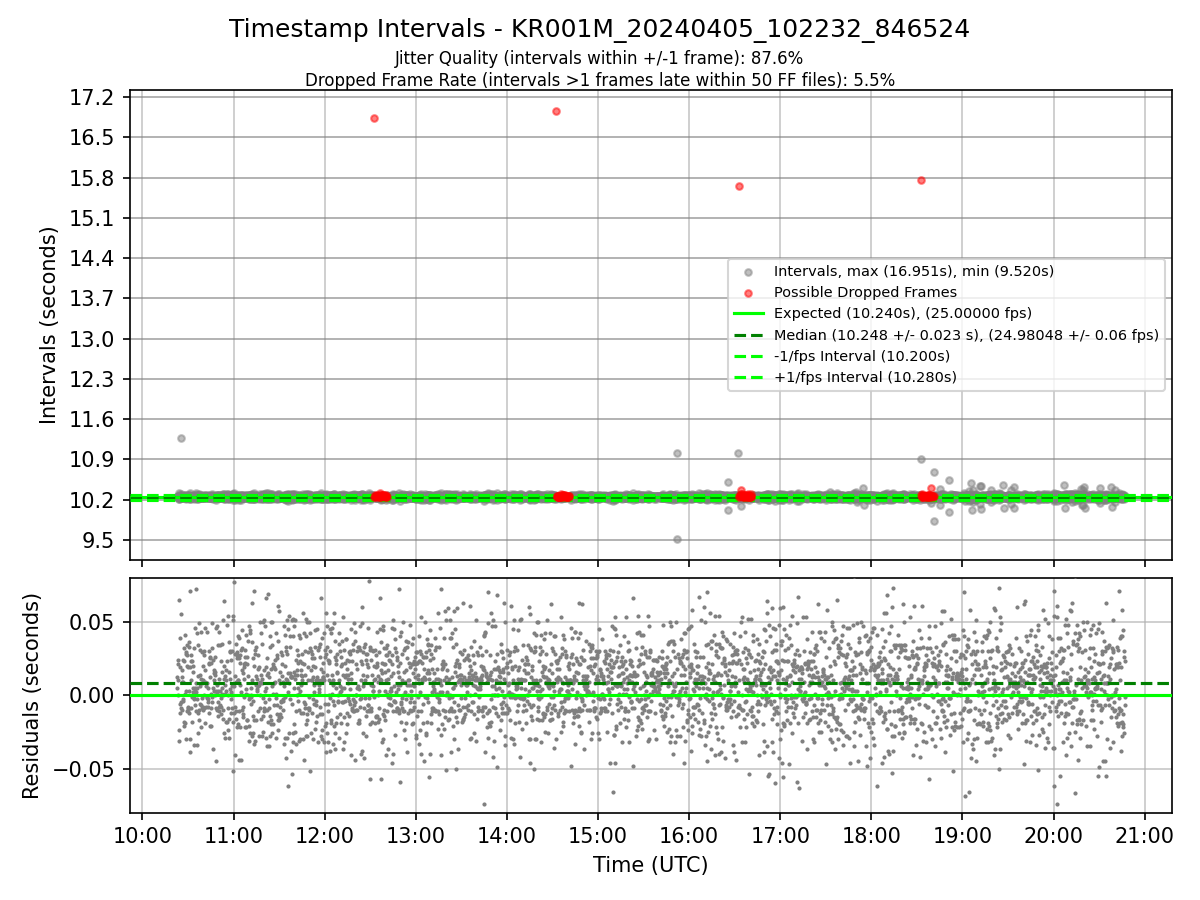Click the red dropped-frame point near 18:30 at 15.8s
This screenshot has height=900, width=1200.
click(x=921, y=180)
